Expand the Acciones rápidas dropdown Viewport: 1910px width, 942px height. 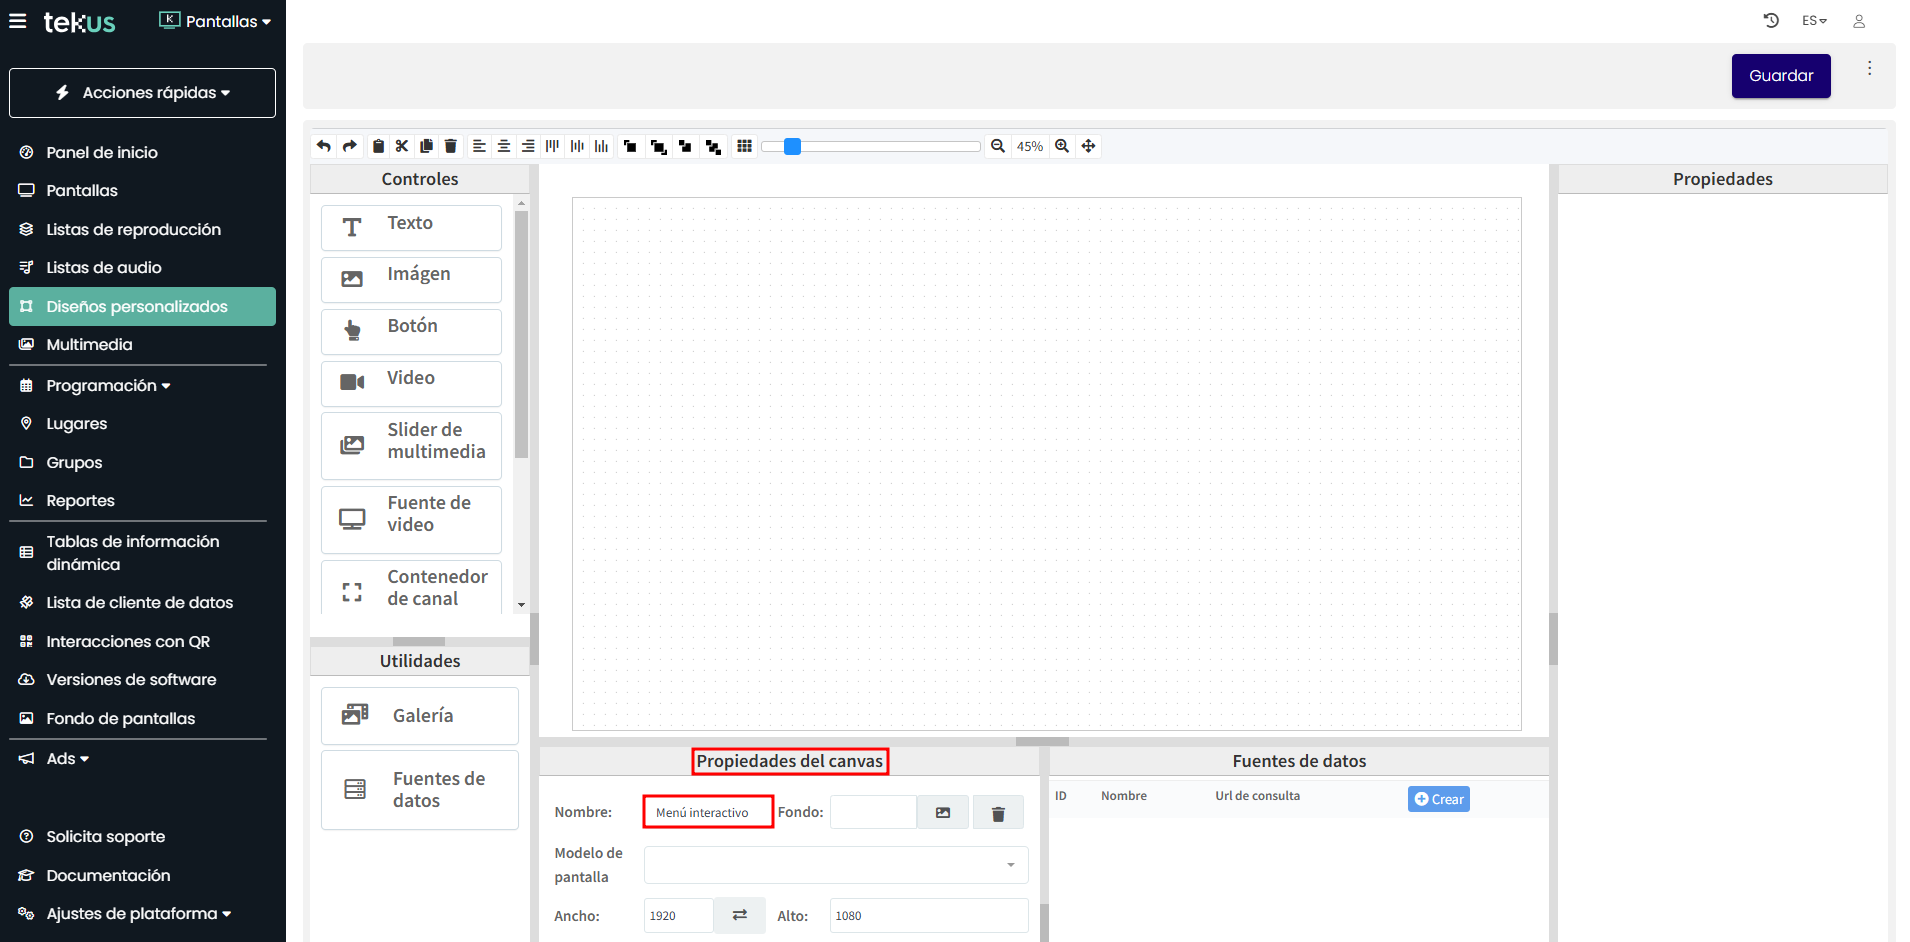pyautogui.click(x=142, y=93)
